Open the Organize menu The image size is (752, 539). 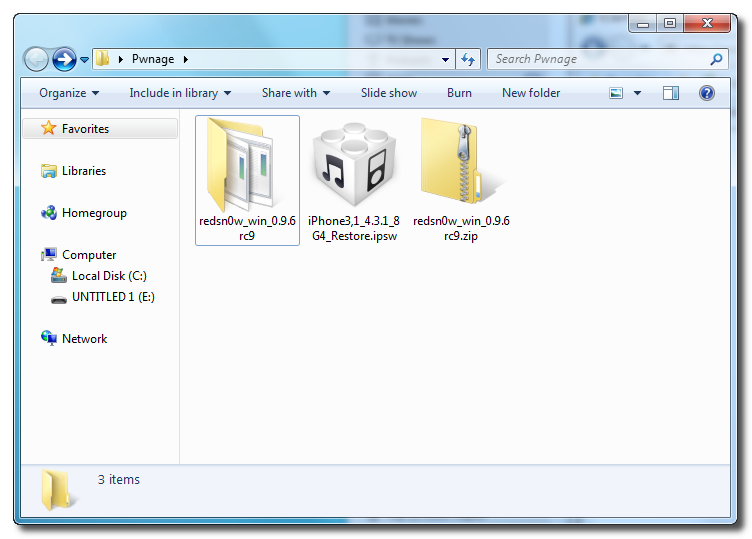tap(69, 93)
